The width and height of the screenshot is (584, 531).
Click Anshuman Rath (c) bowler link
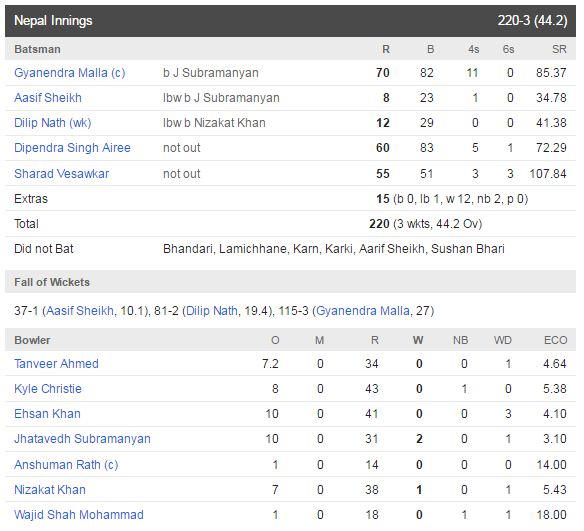(66, 465)
